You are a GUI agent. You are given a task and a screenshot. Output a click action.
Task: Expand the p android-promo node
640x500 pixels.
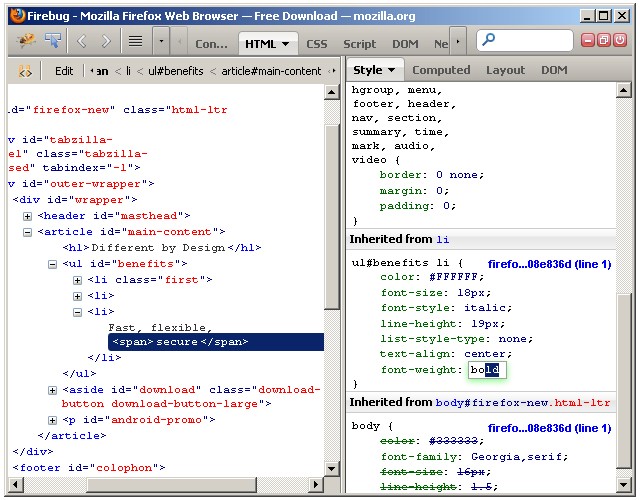click(x=52, y=420)
